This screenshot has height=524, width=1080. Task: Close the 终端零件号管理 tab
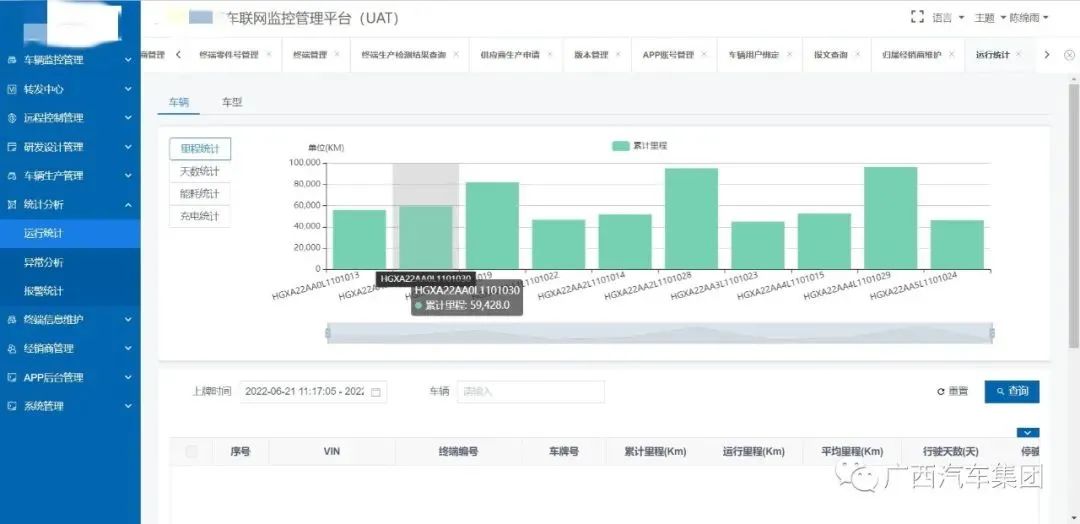(x=269, y=54)
